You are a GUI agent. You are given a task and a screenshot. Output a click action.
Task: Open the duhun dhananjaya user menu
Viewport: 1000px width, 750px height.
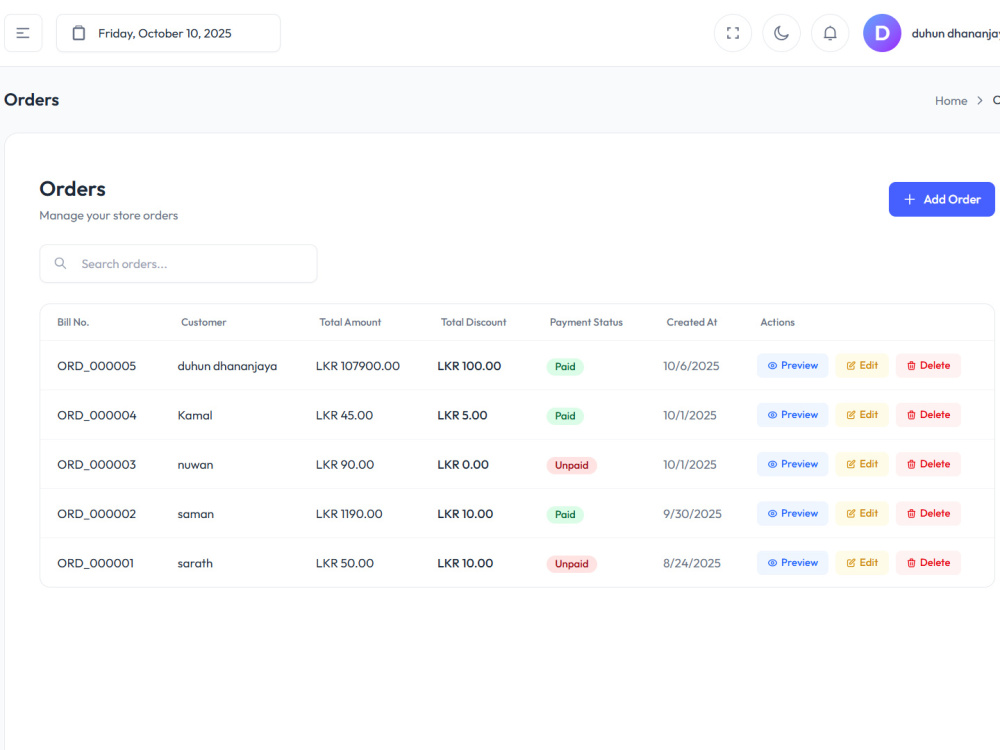pyautogui.click(x=955, y=33)
